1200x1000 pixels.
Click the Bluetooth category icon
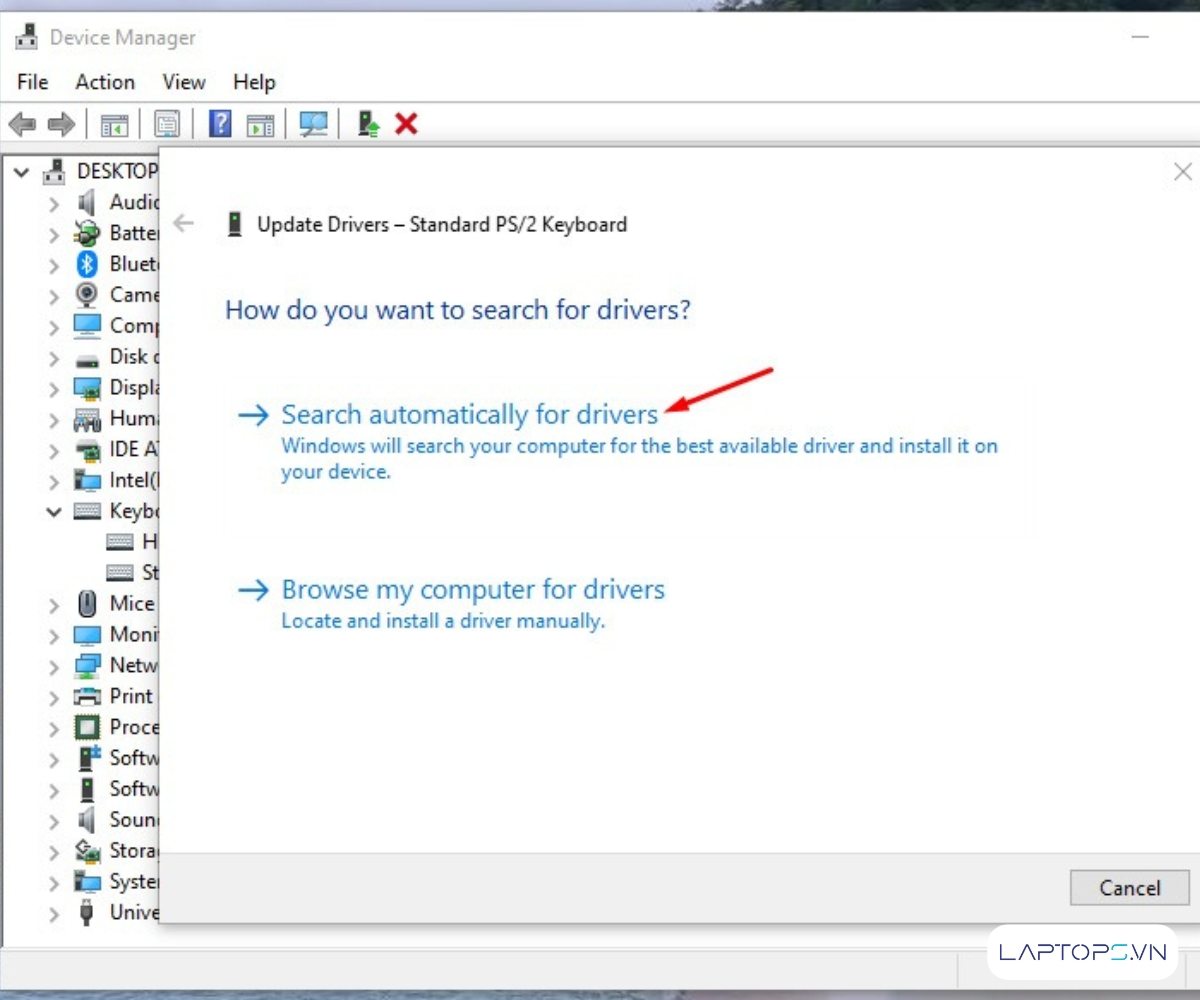pyautogui.click(x=88, y=264)
